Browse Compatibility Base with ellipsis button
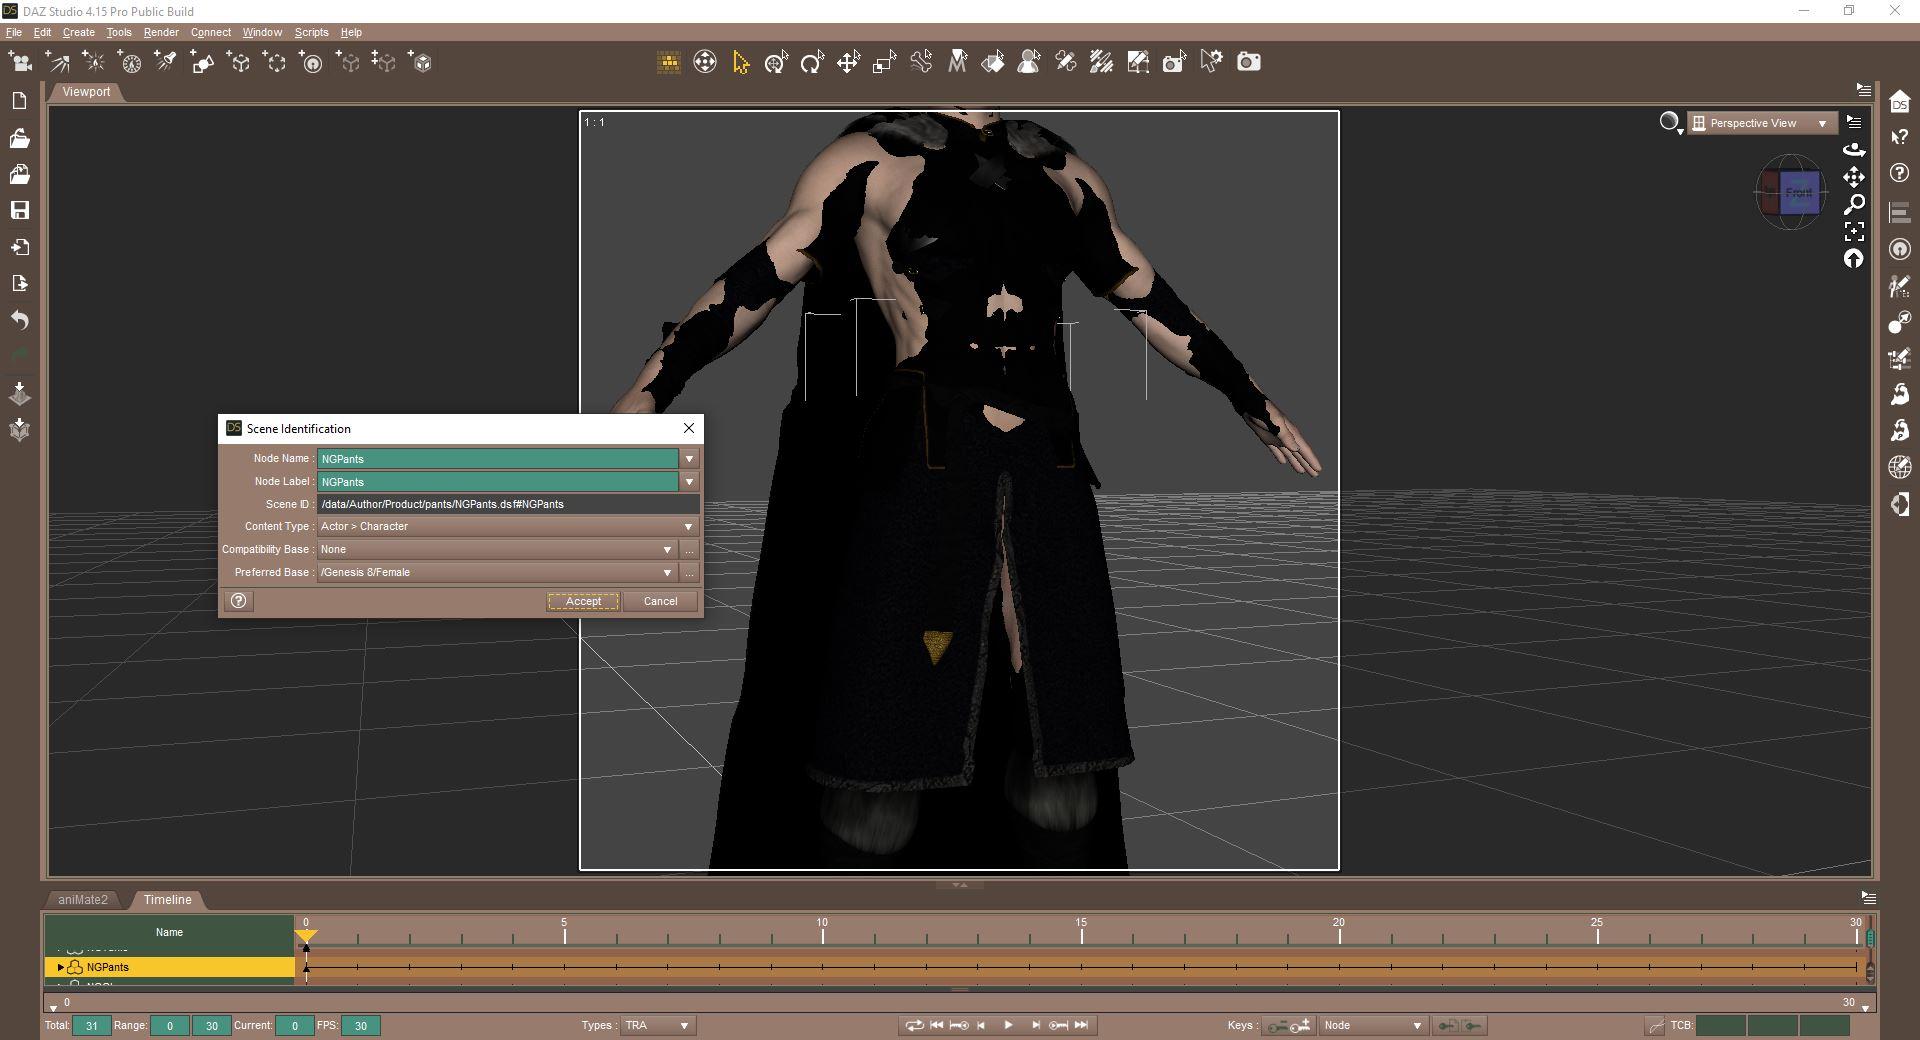 [689, 550]
